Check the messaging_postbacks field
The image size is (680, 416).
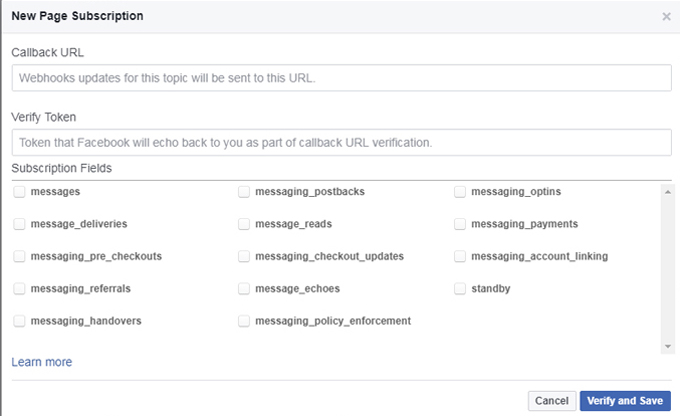244,192
